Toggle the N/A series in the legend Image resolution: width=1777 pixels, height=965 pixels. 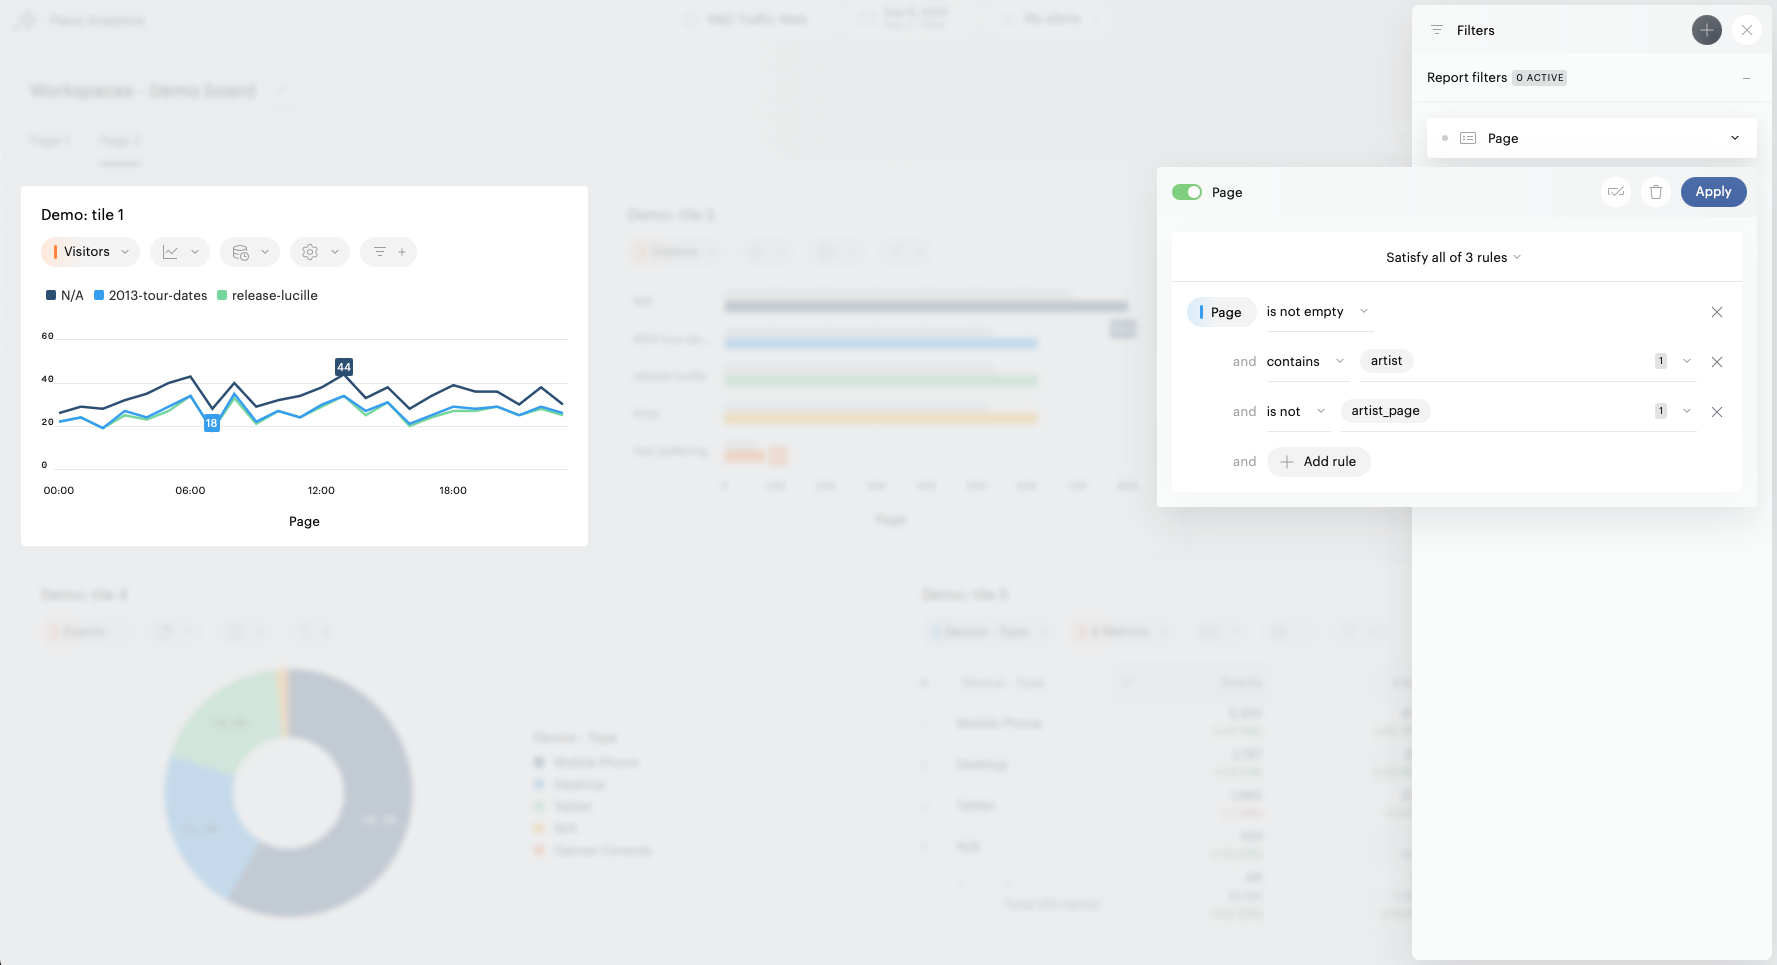click(65, 296)
